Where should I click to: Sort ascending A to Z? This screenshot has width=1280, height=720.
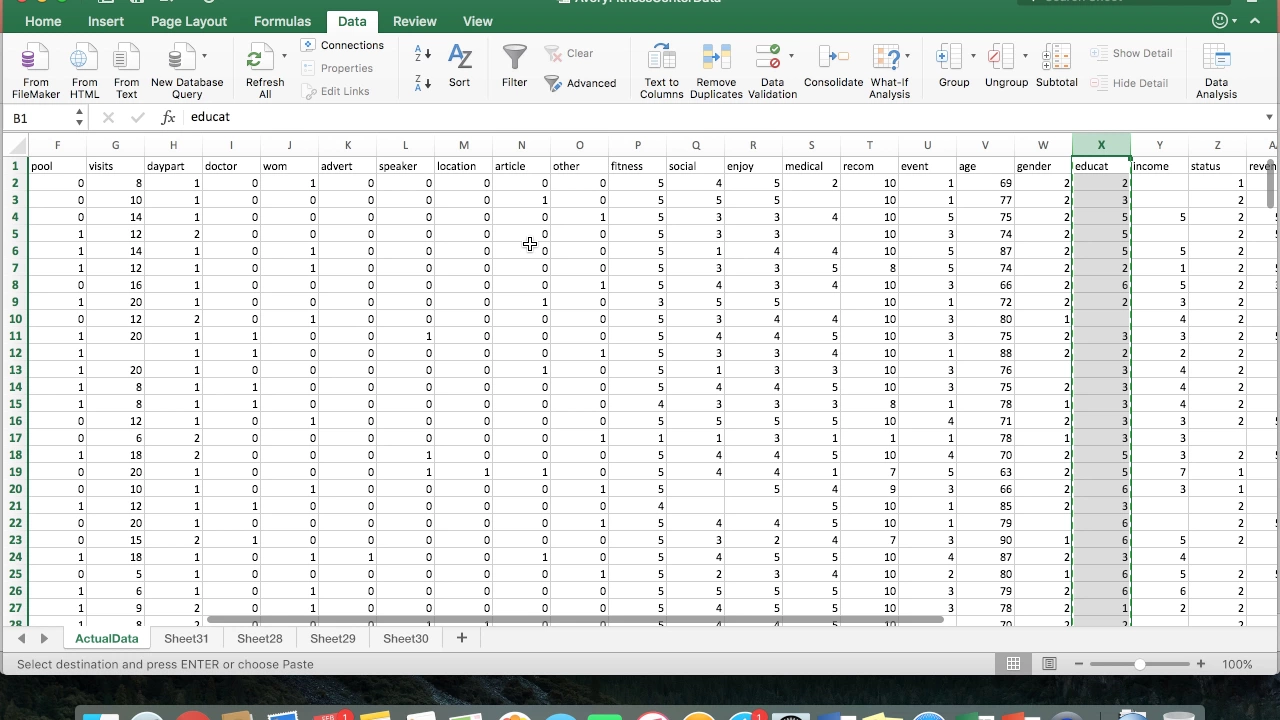point(422,54)
